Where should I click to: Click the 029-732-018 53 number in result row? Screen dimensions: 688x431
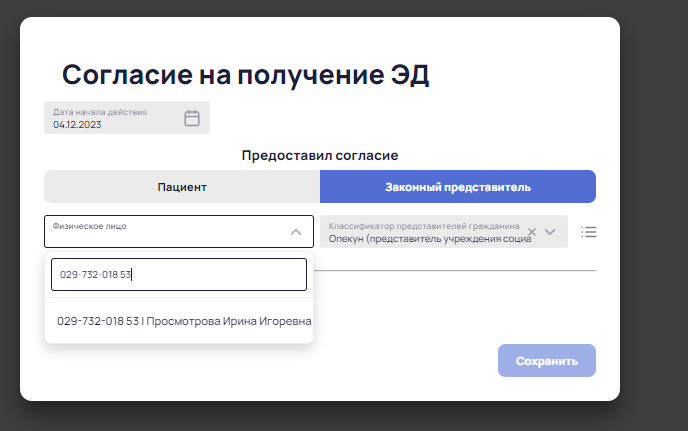pyautogui.click(x=98, y=321)
